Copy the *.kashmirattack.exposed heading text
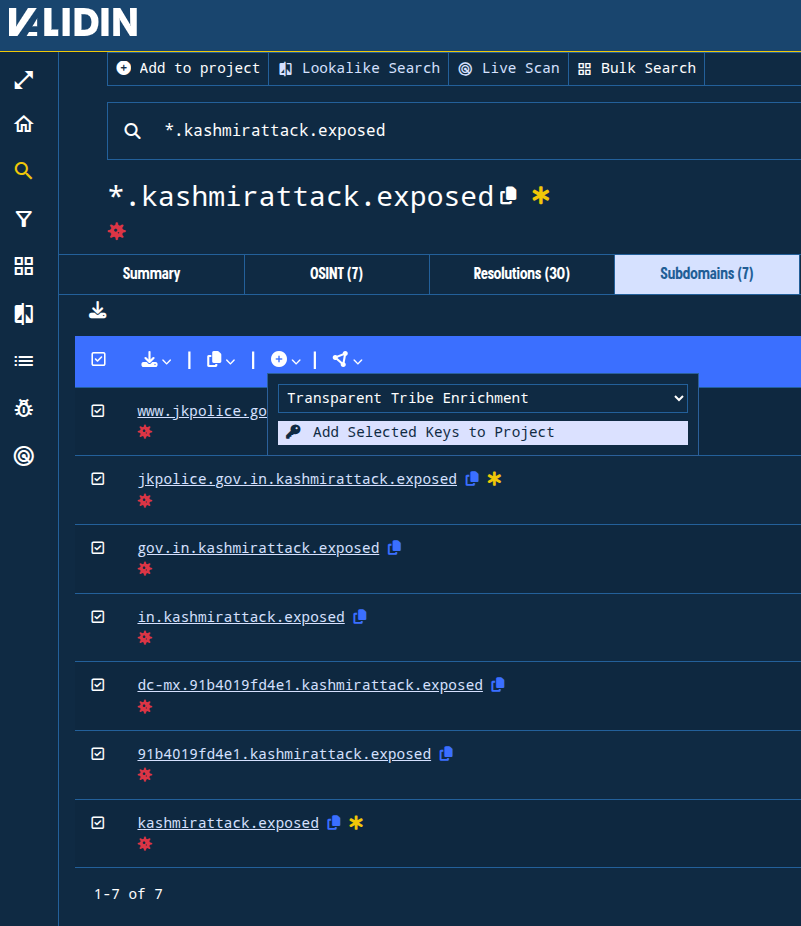801x926 pixels. pos(508,195)
